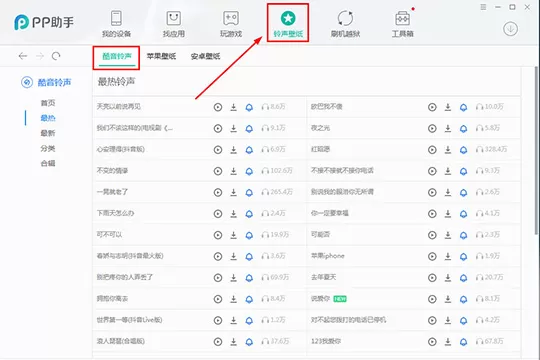Play the ringtone 不变的情缘

coord(218,171)
